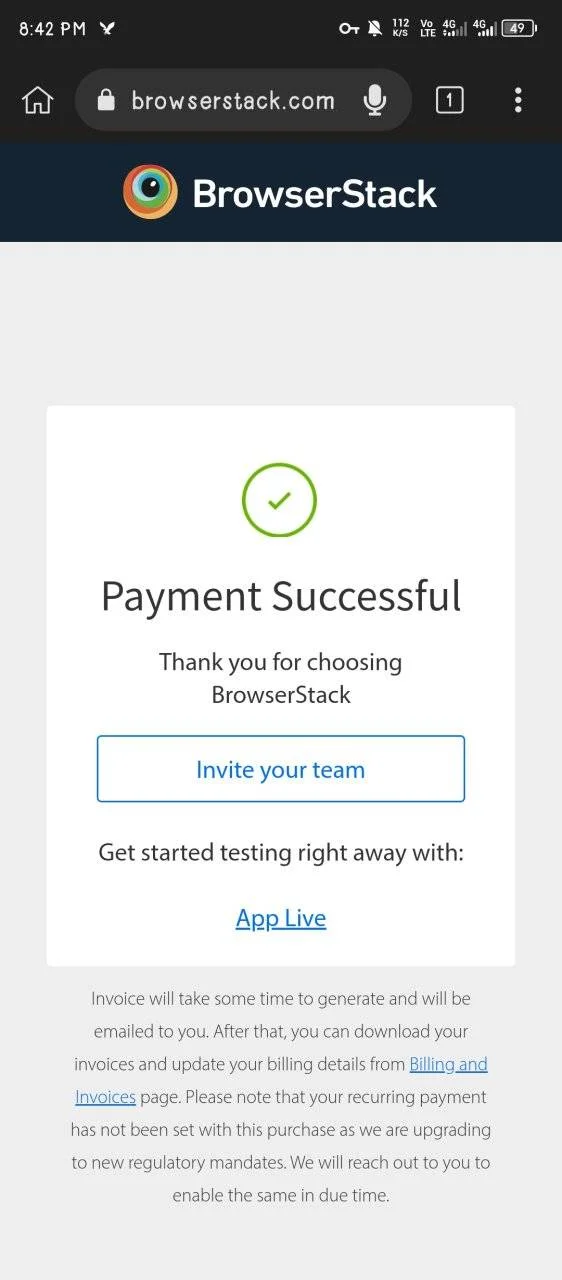The width and height of the screenshot is (562, 1280).
Task: Tap the Chrome home icon
Action: (37, 100)
